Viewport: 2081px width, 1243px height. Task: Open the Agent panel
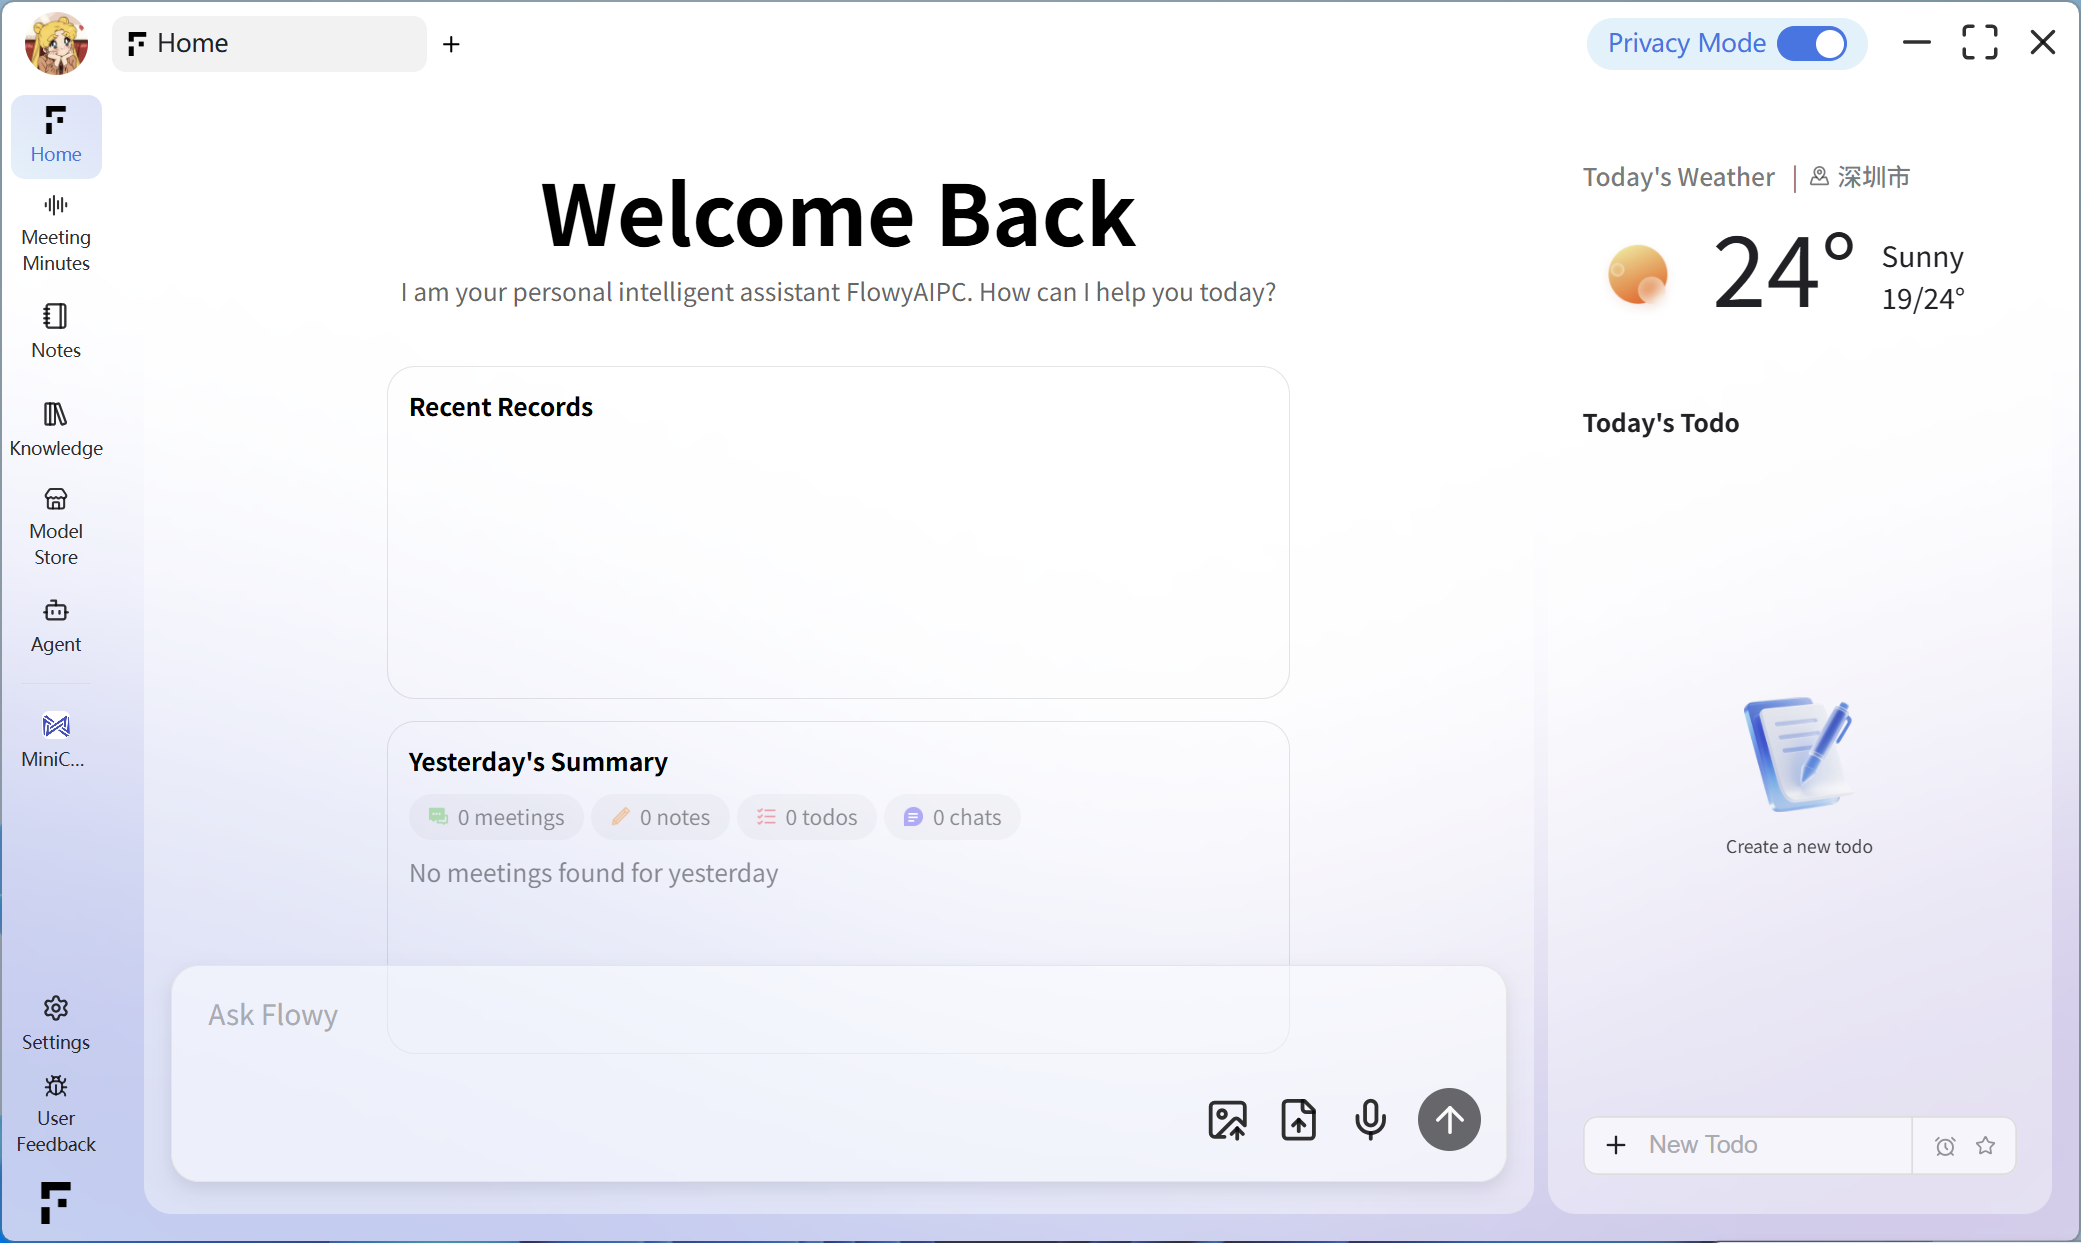(56, 625)
